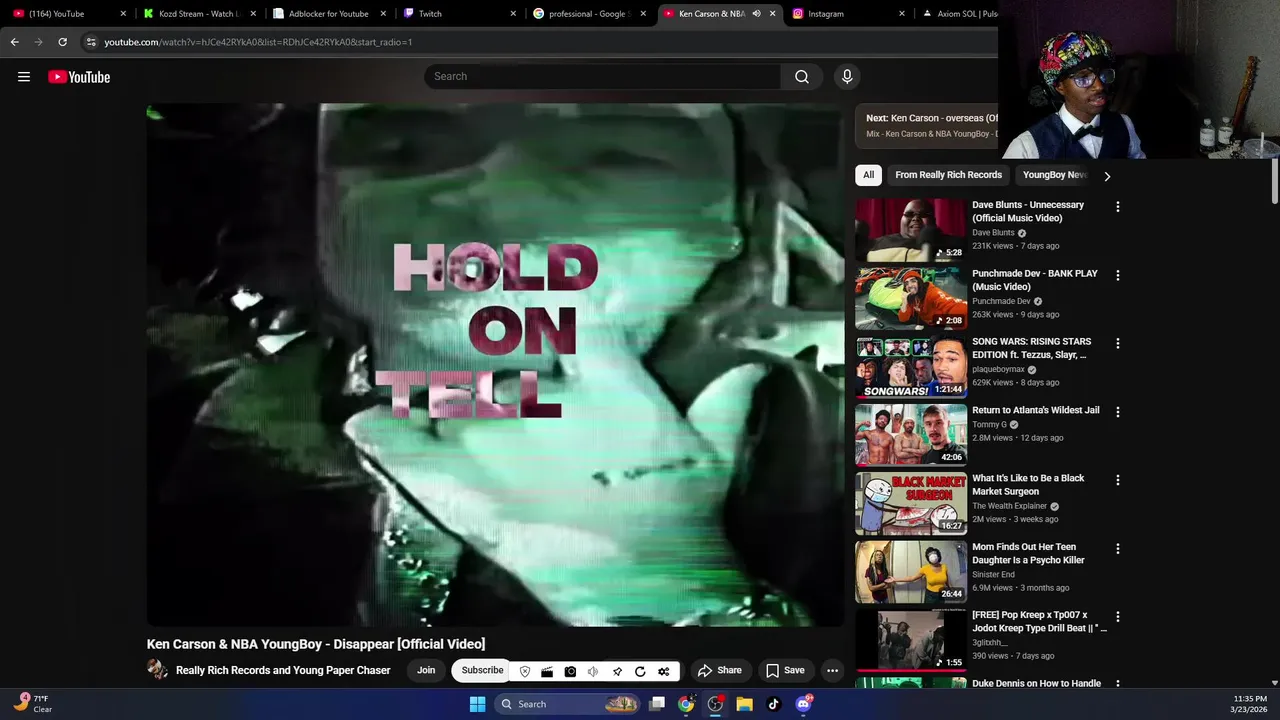1280x720 pixels.
Task: Mute the Ken Carson tab audio icon
Action: click(756, 14)
